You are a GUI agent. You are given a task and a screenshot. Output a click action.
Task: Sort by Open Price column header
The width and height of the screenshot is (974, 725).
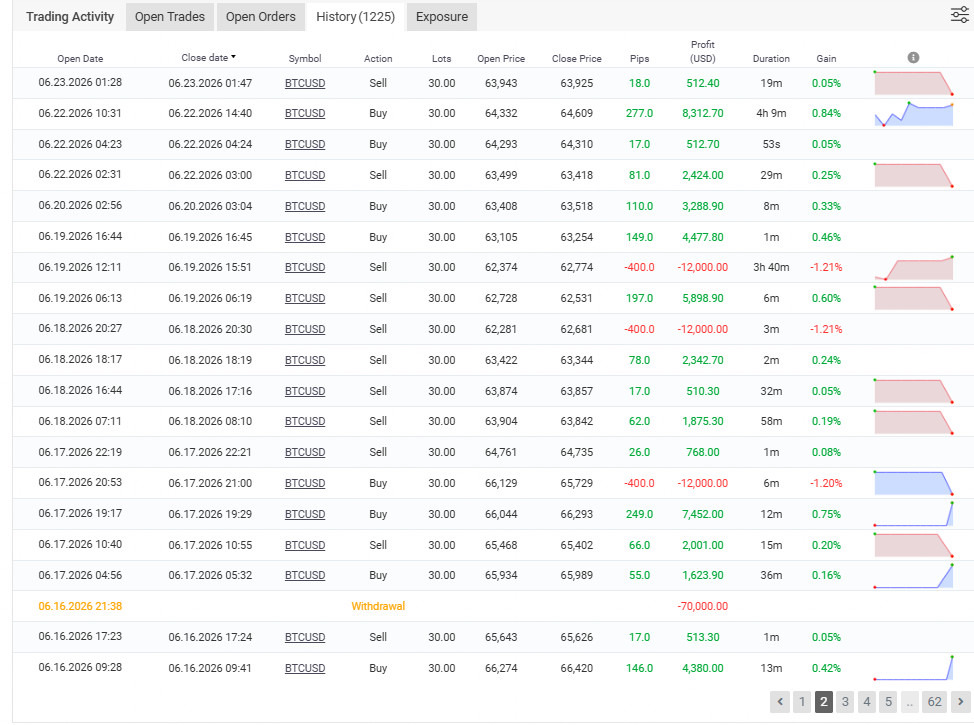click(501, 58)
